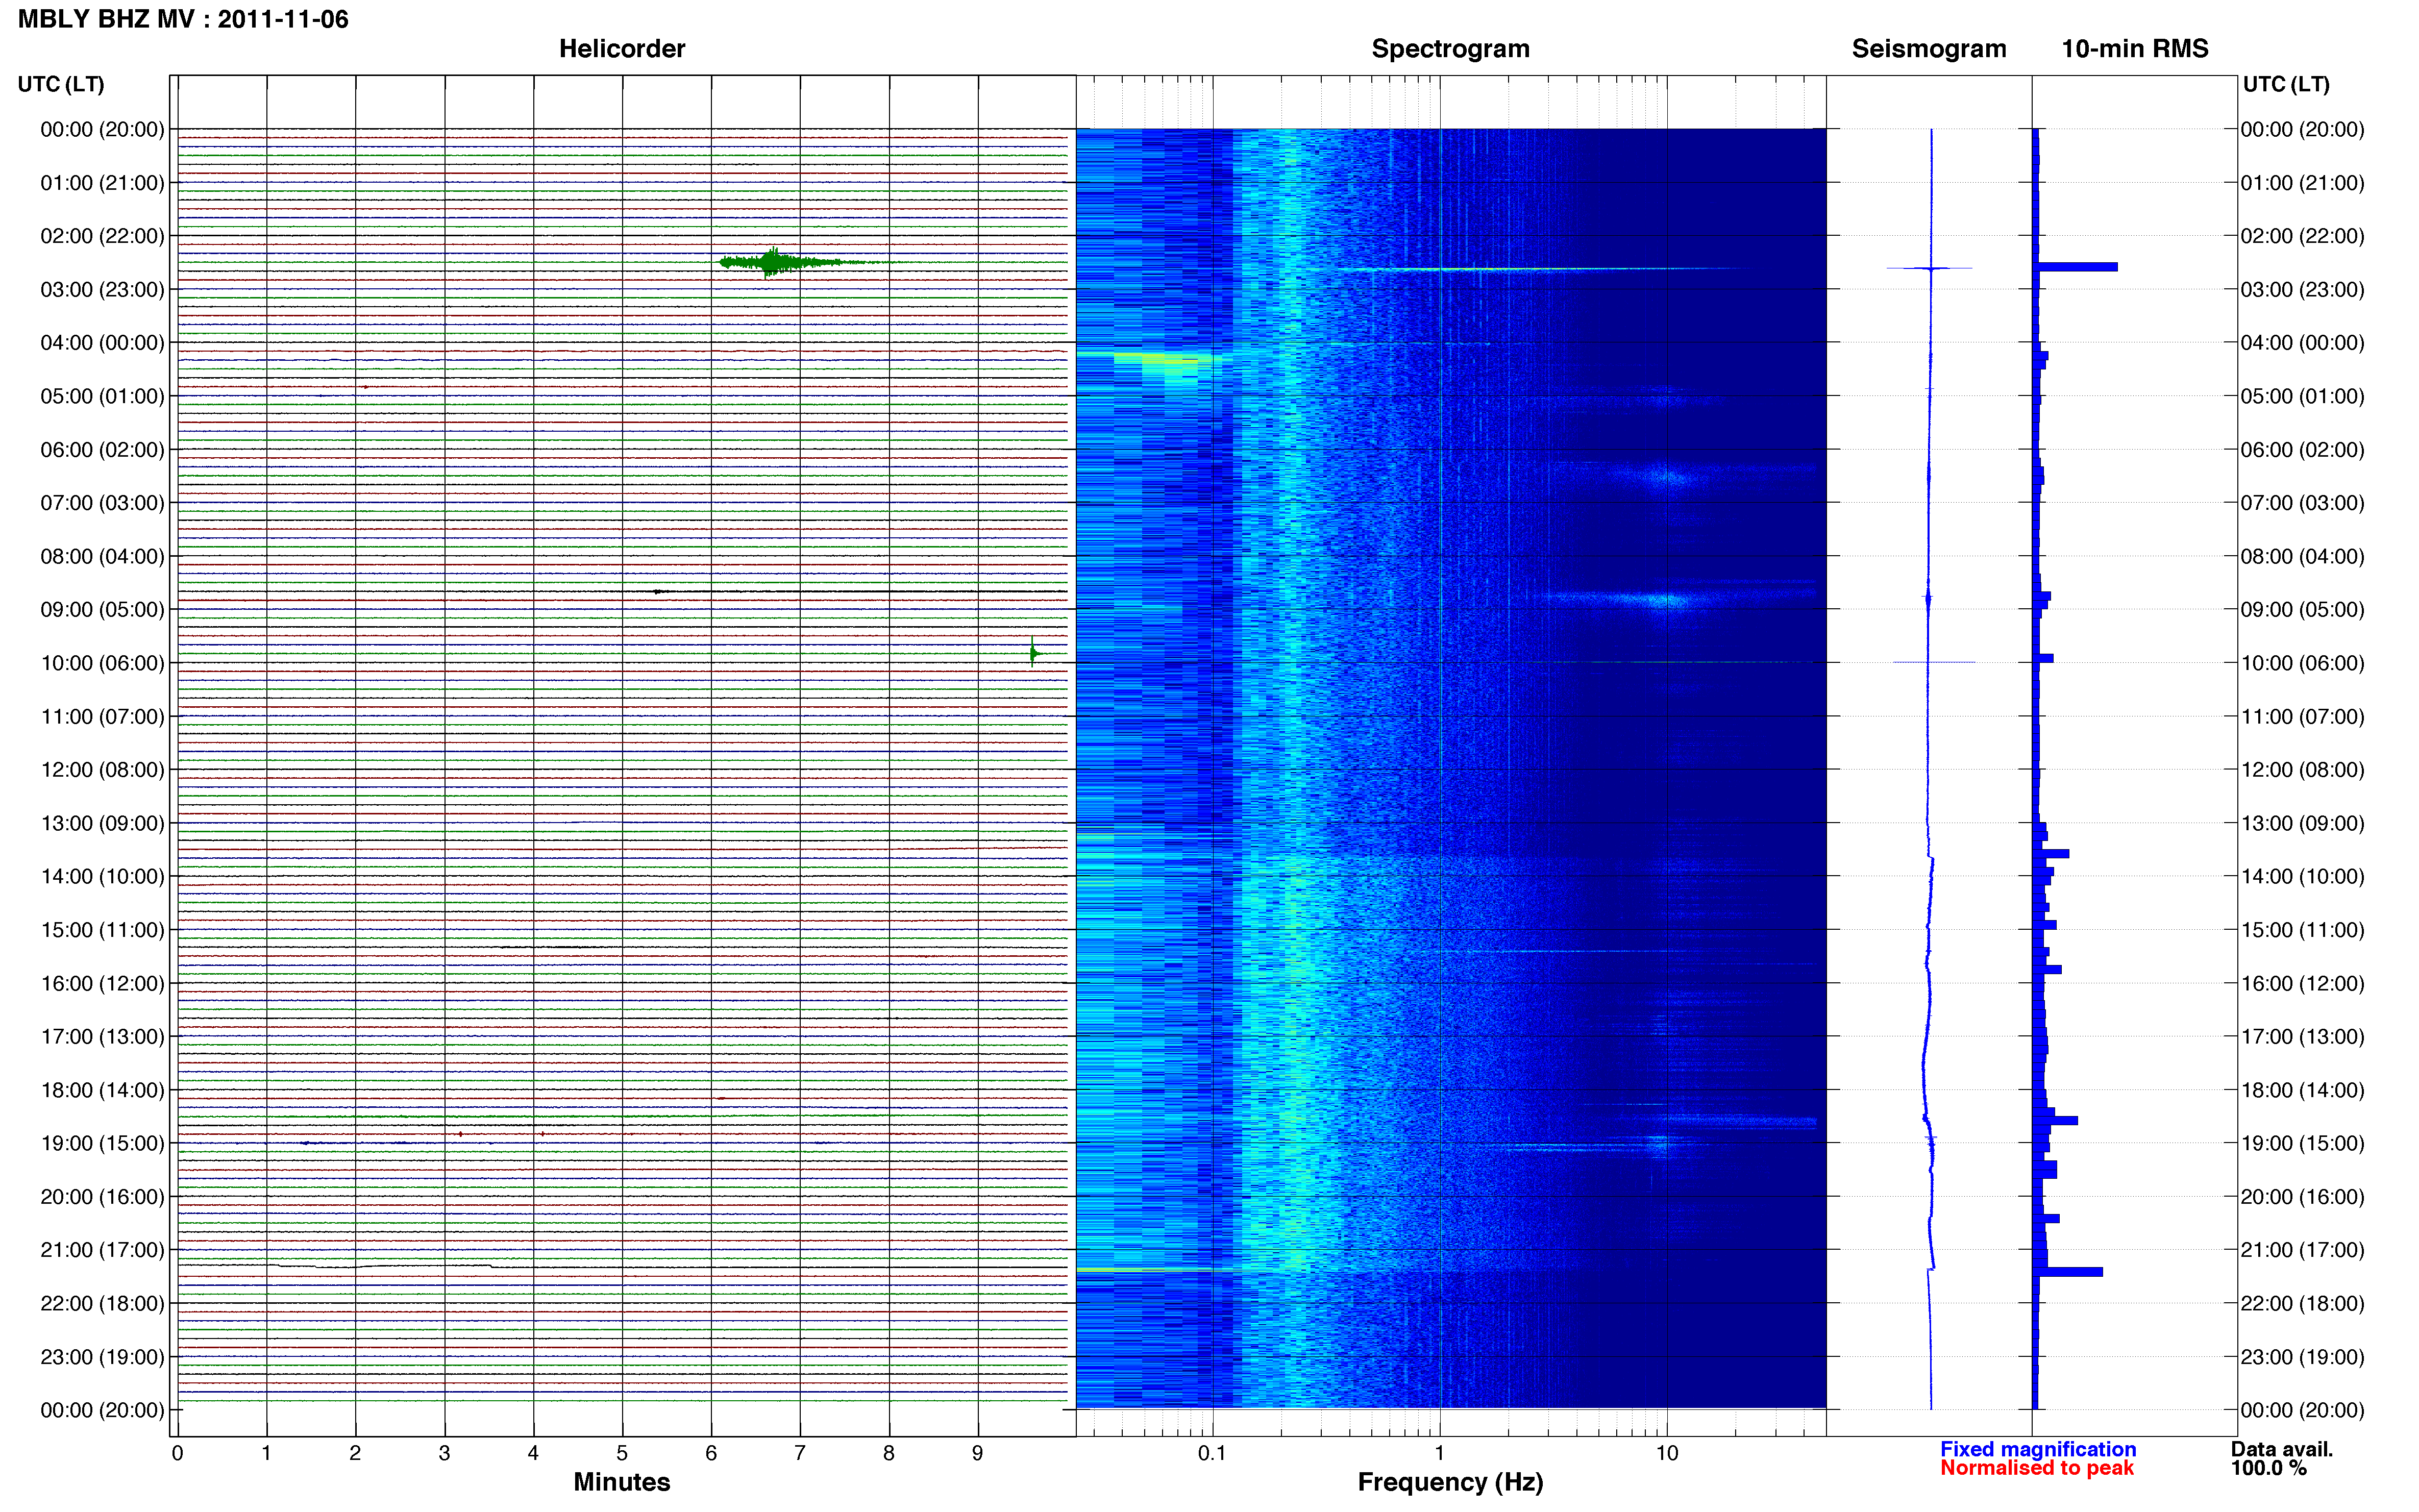Click the left 13:00 (09:00) time label
Image resolution: width=2419 pixels, height=1512 pixels.
(102, 823)
